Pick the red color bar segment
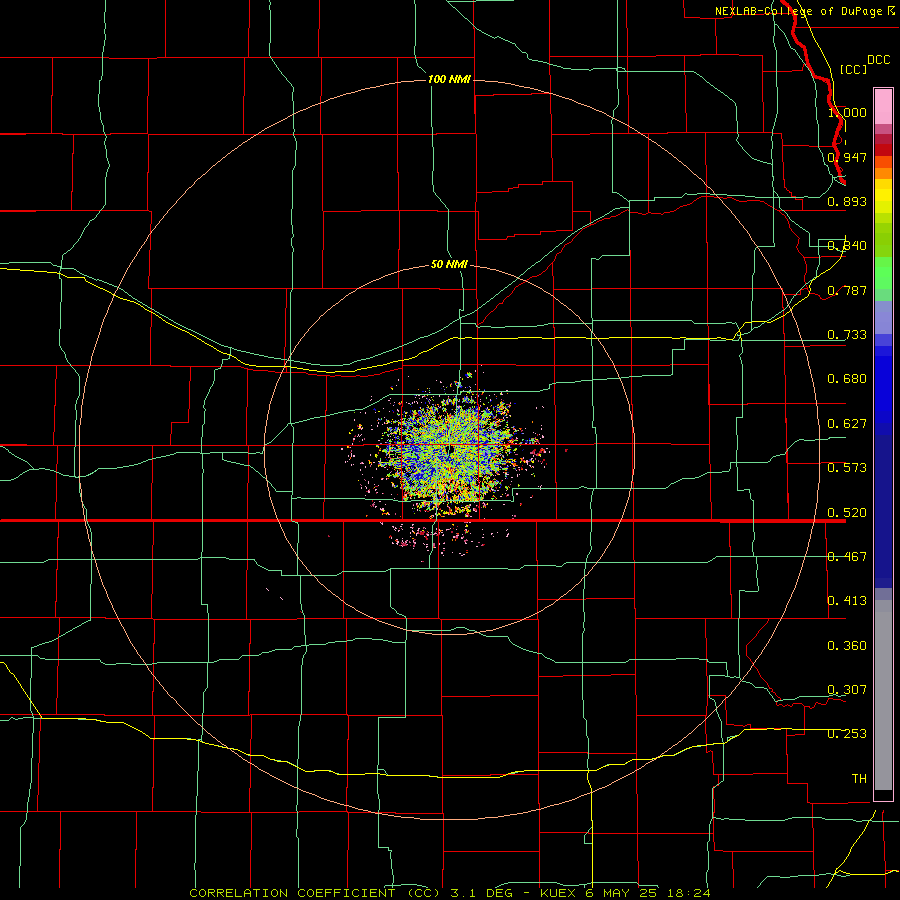 tap(883, 150)
